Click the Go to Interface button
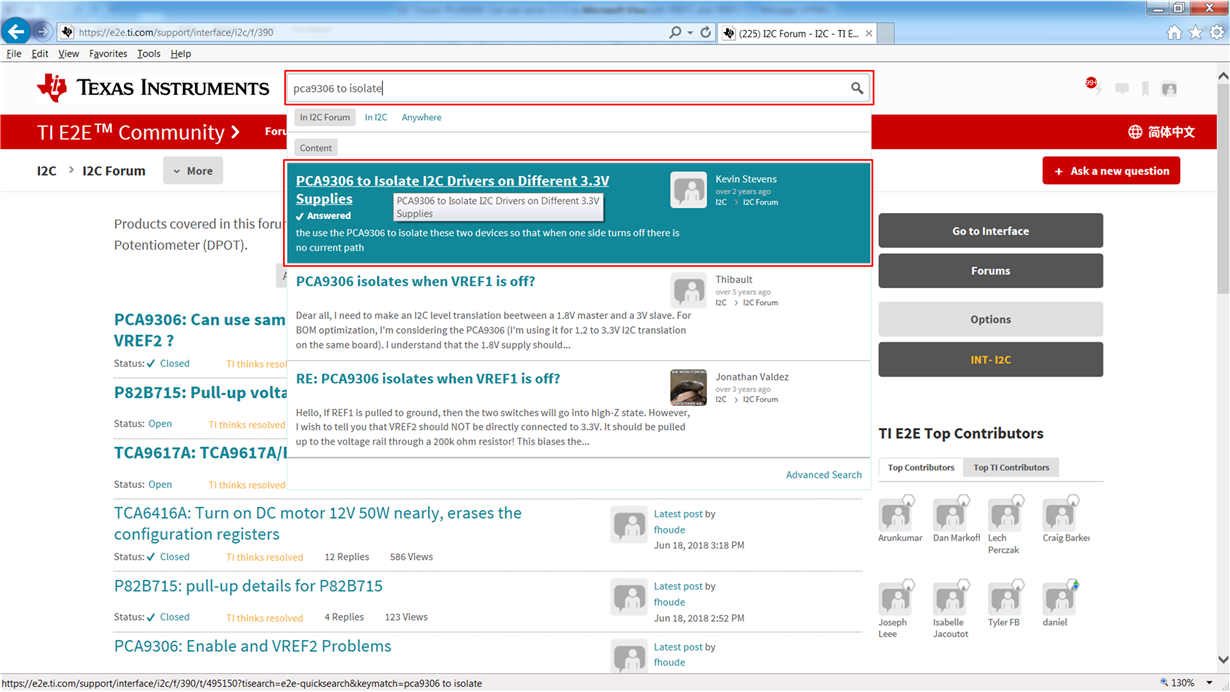This screenshot has width=1230, height=692. (x=990, y=231)
